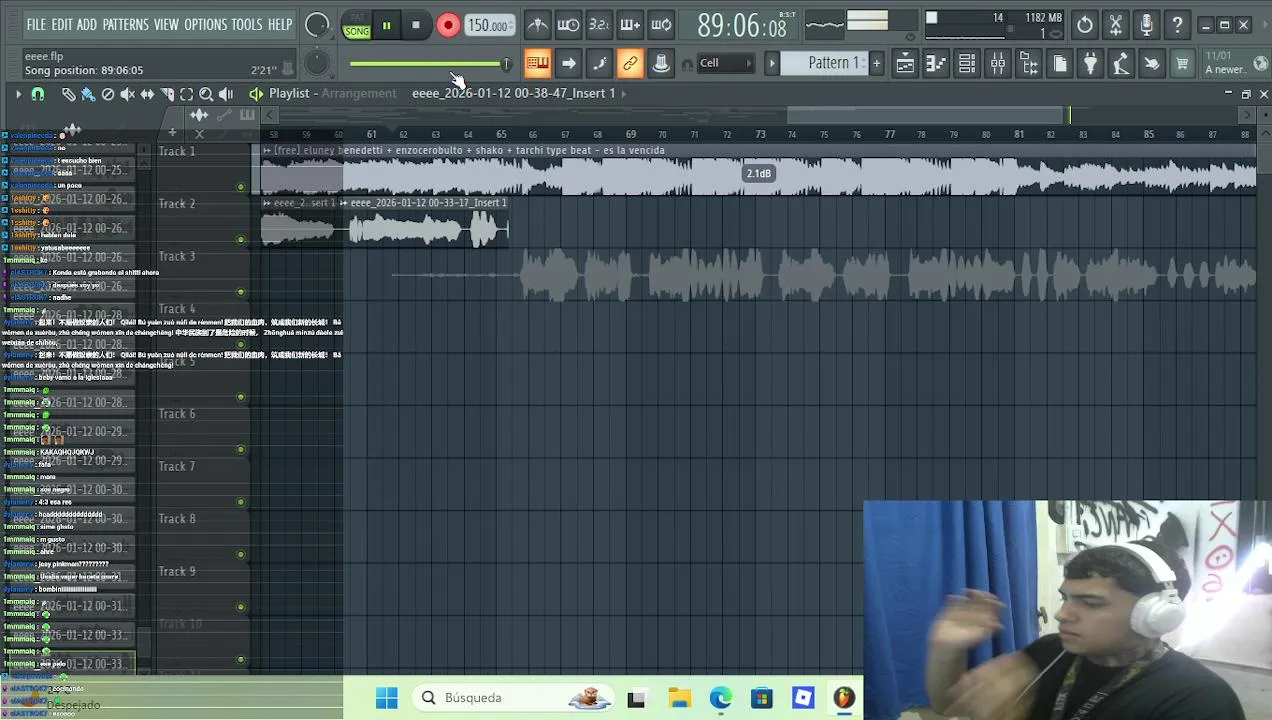Select the Slice tool in Playlist

coord(167,94)
